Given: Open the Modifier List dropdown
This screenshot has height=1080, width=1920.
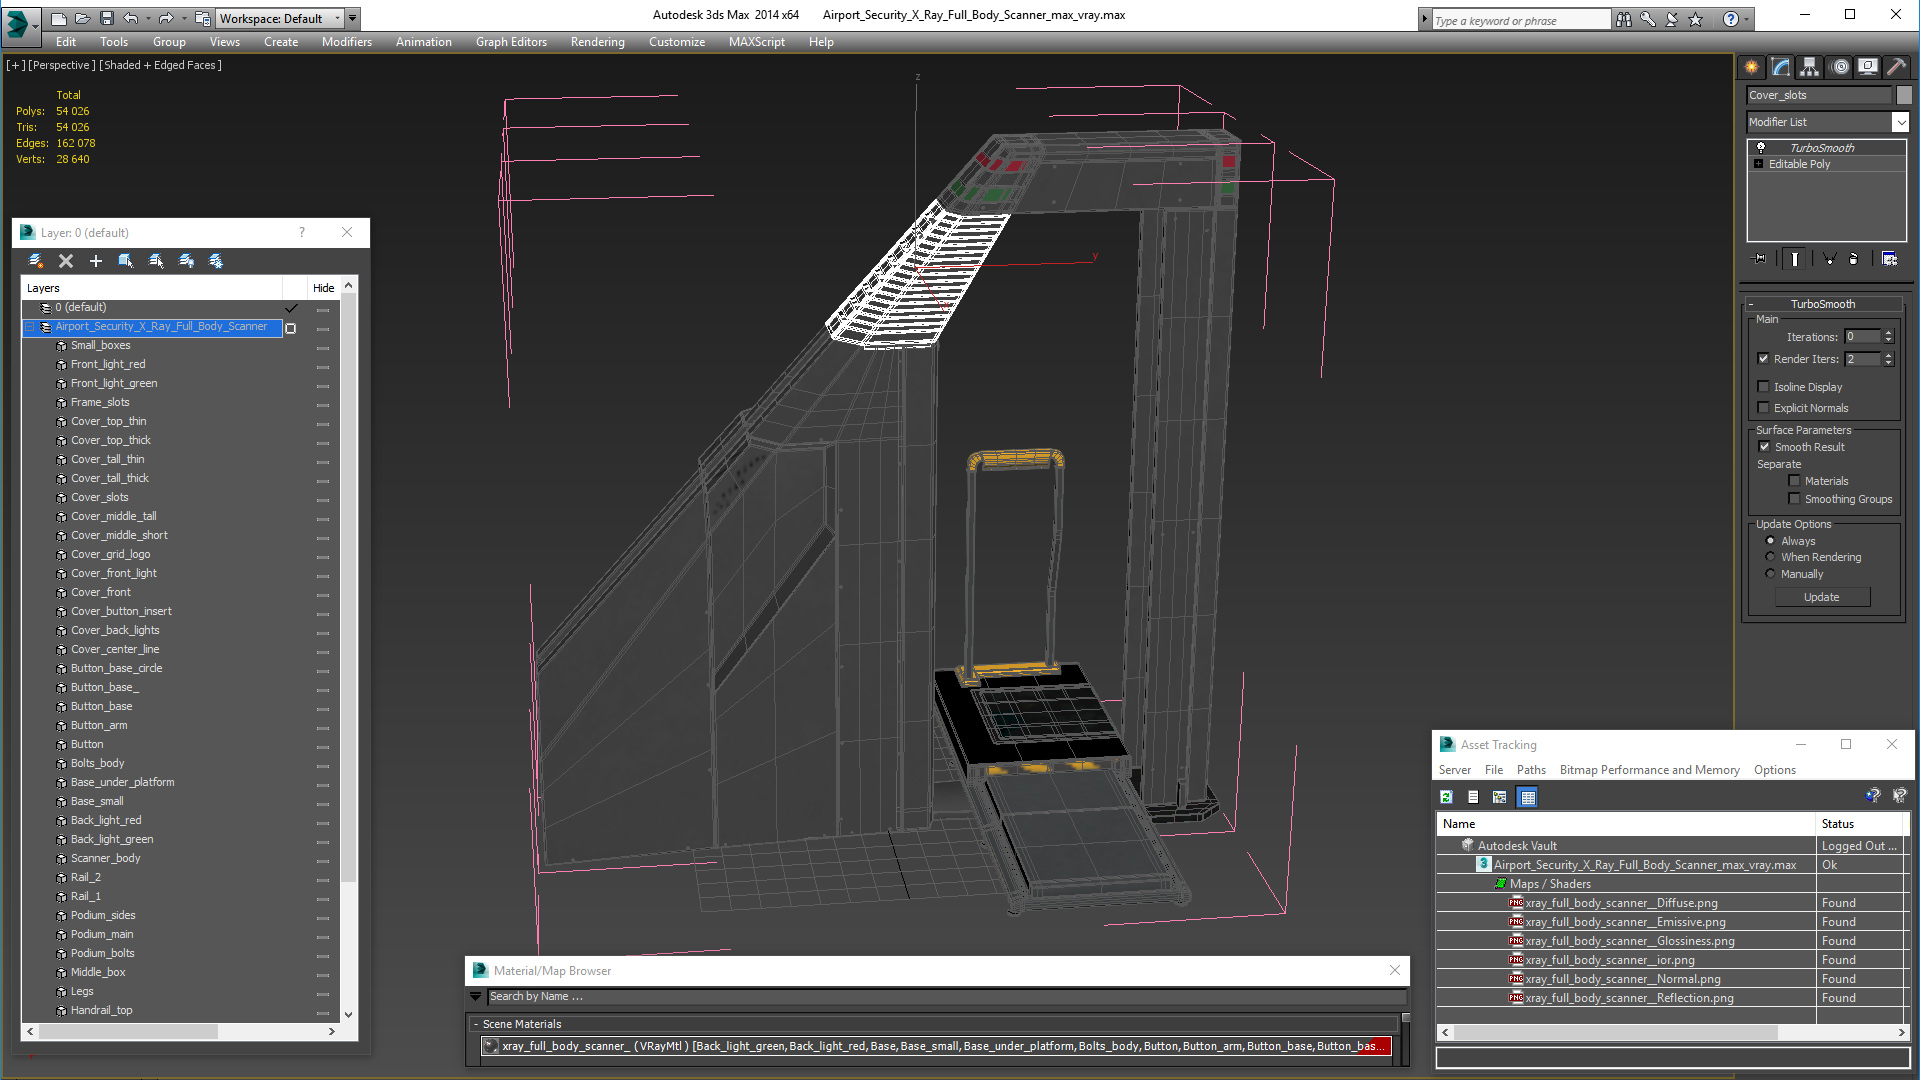Looking at the screenshot, I should 1900,122.
